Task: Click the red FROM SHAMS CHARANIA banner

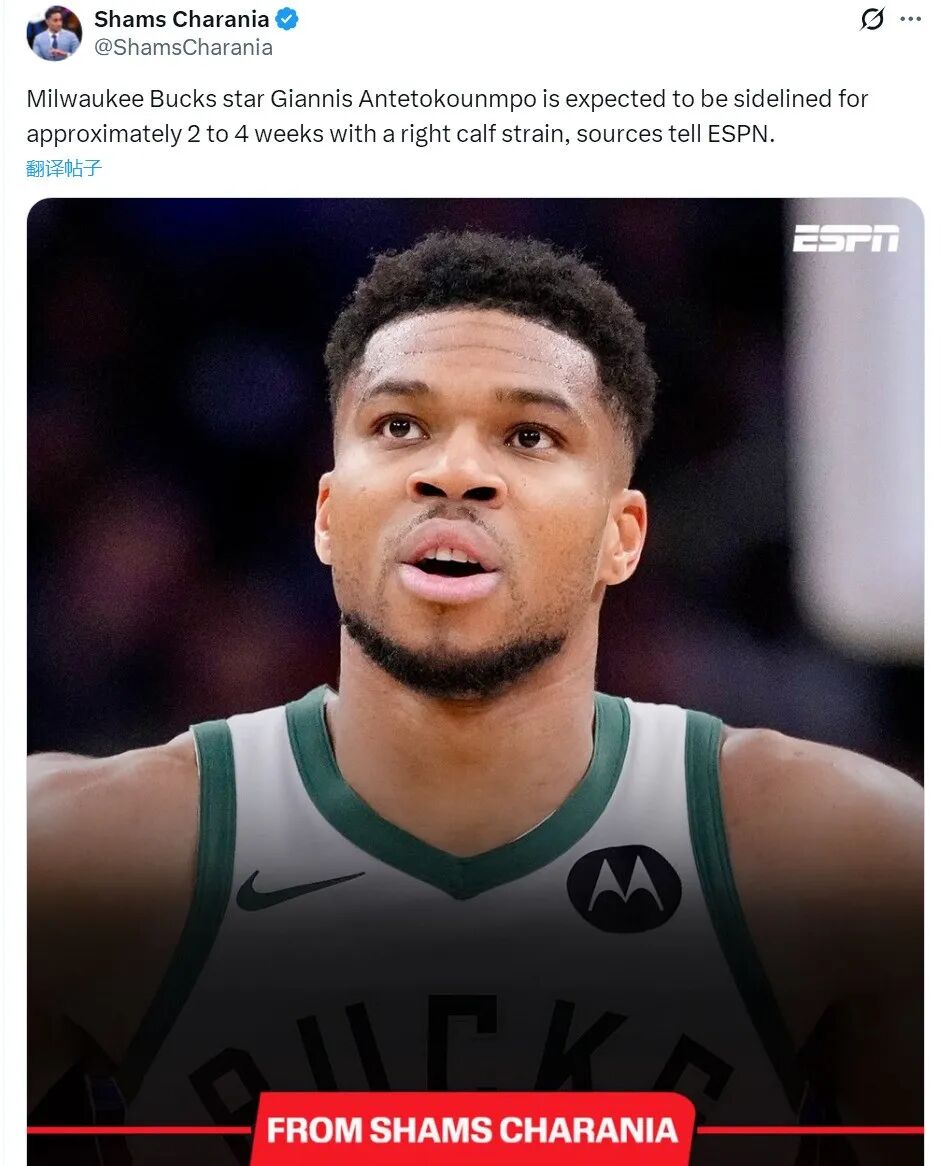Action: click(x=473, y=1129)
